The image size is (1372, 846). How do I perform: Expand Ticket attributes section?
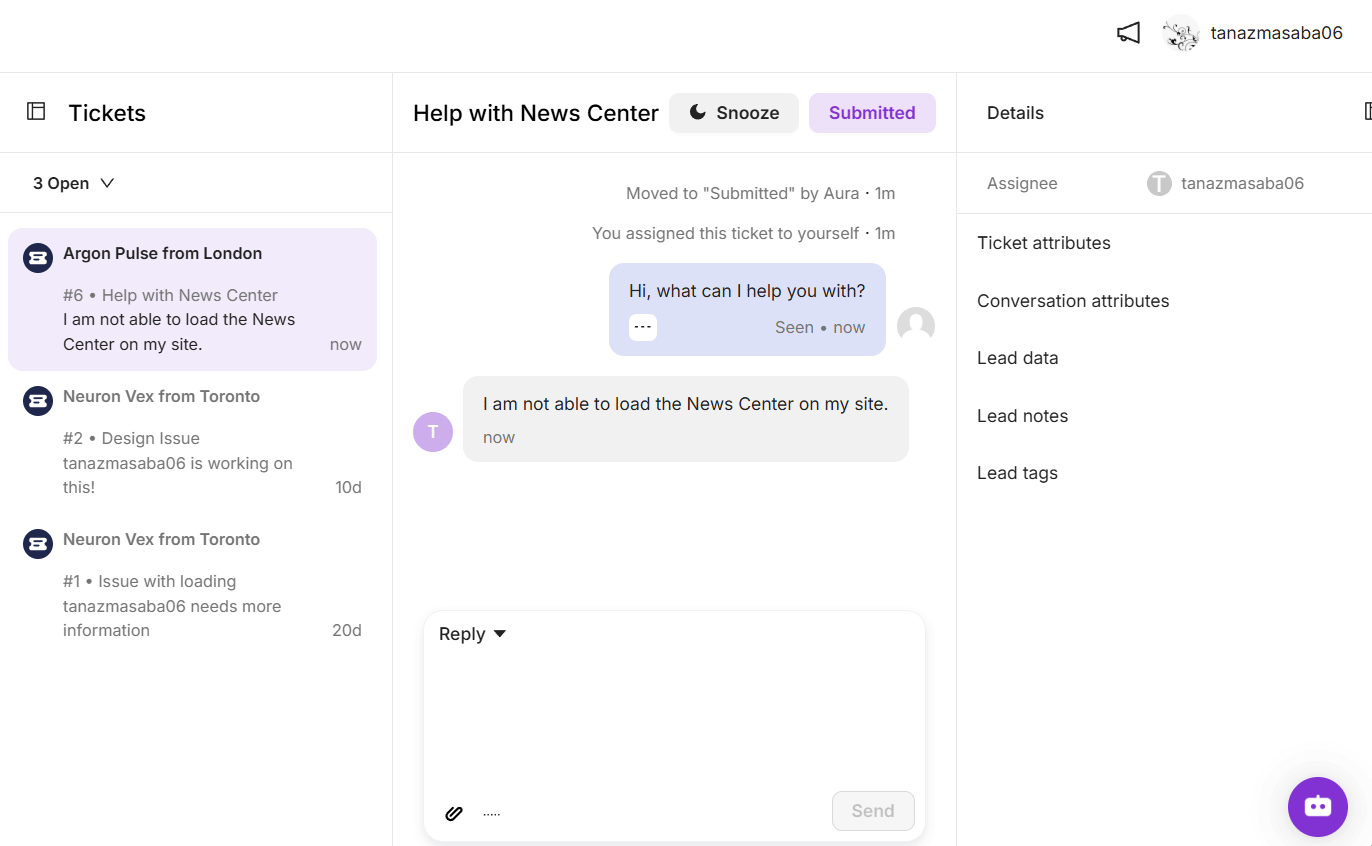point(1044,243)
